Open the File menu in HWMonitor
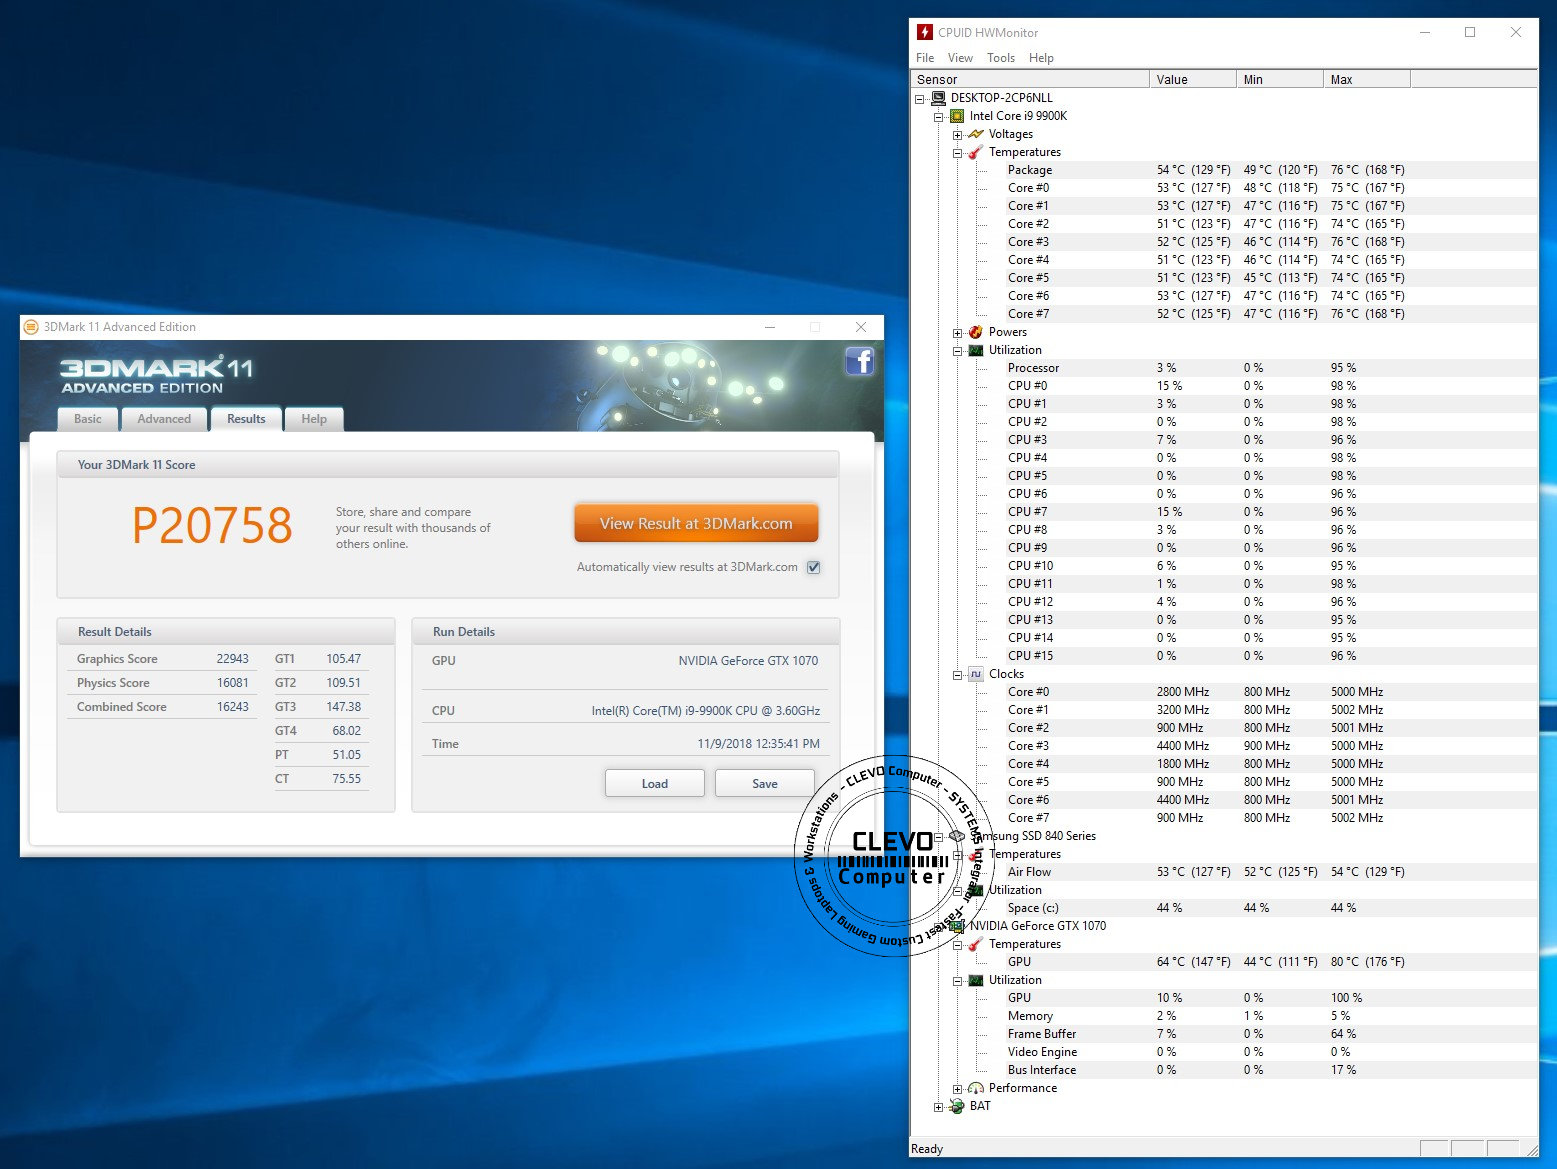This screenshot has width=1557, height=1169. 925,58
